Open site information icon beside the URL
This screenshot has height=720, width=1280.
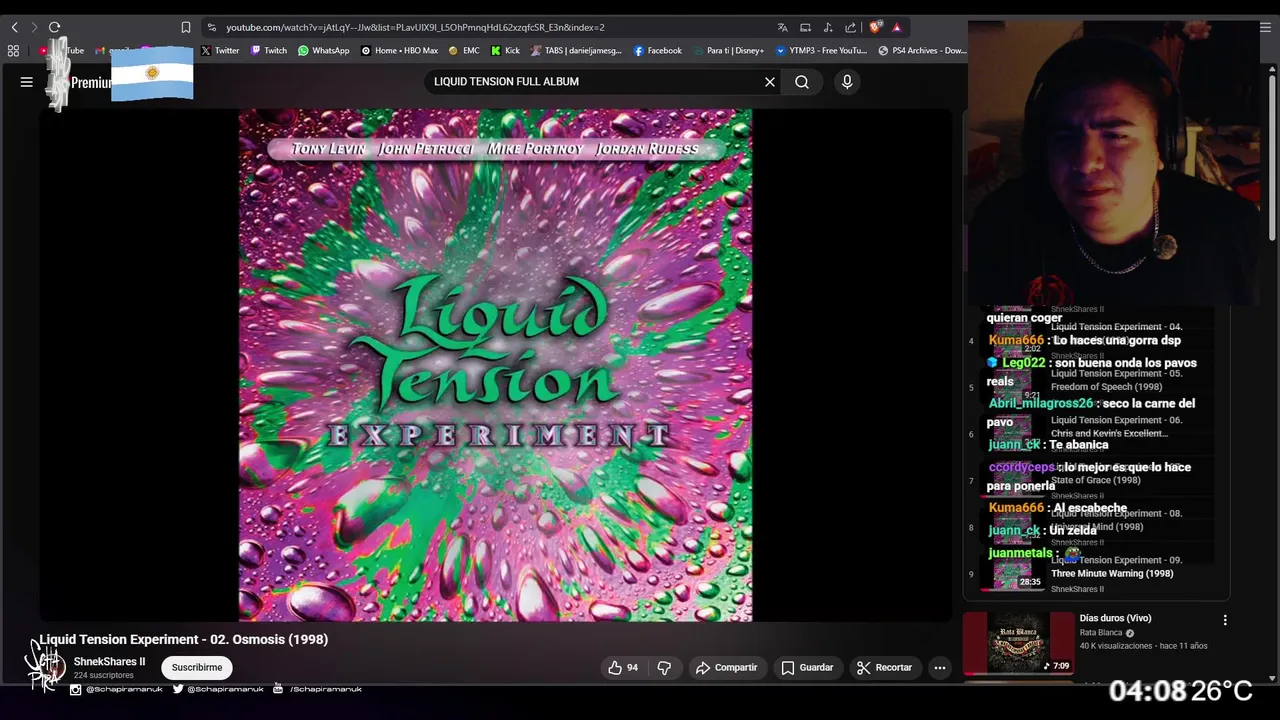[x=211, y=27]
